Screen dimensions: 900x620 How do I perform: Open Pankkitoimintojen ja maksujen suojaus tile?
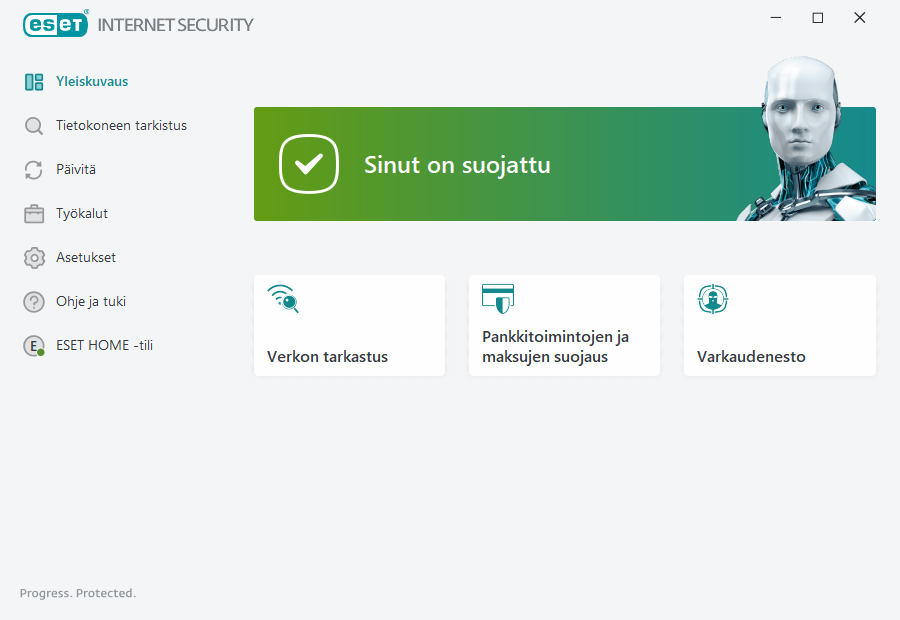pos(564,326)
